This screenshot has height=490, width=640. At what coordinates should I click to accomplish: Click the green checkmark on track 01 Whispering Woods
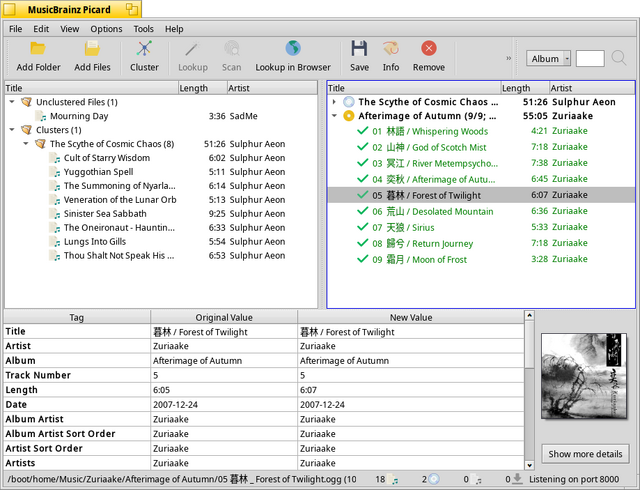tap(362, 131)
